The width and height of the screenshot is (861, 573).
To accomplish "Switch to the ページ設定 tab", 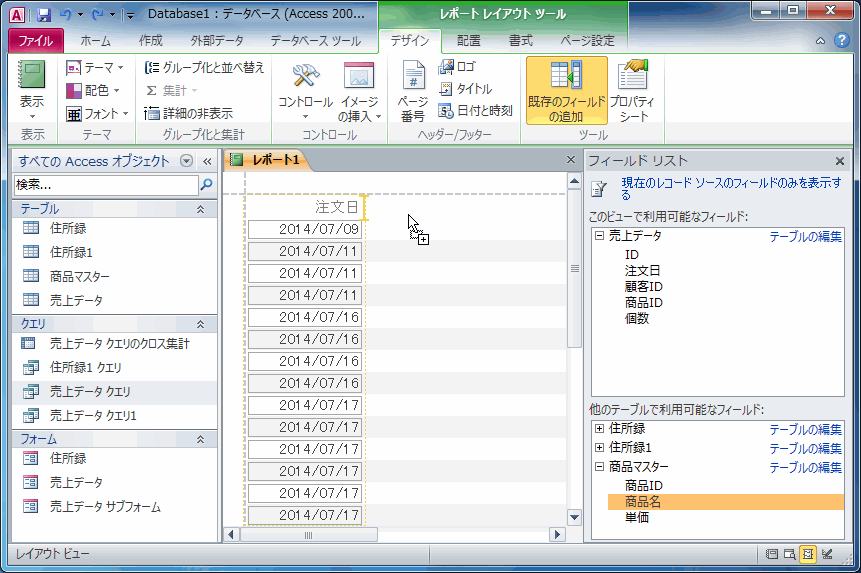I will 587,41.
